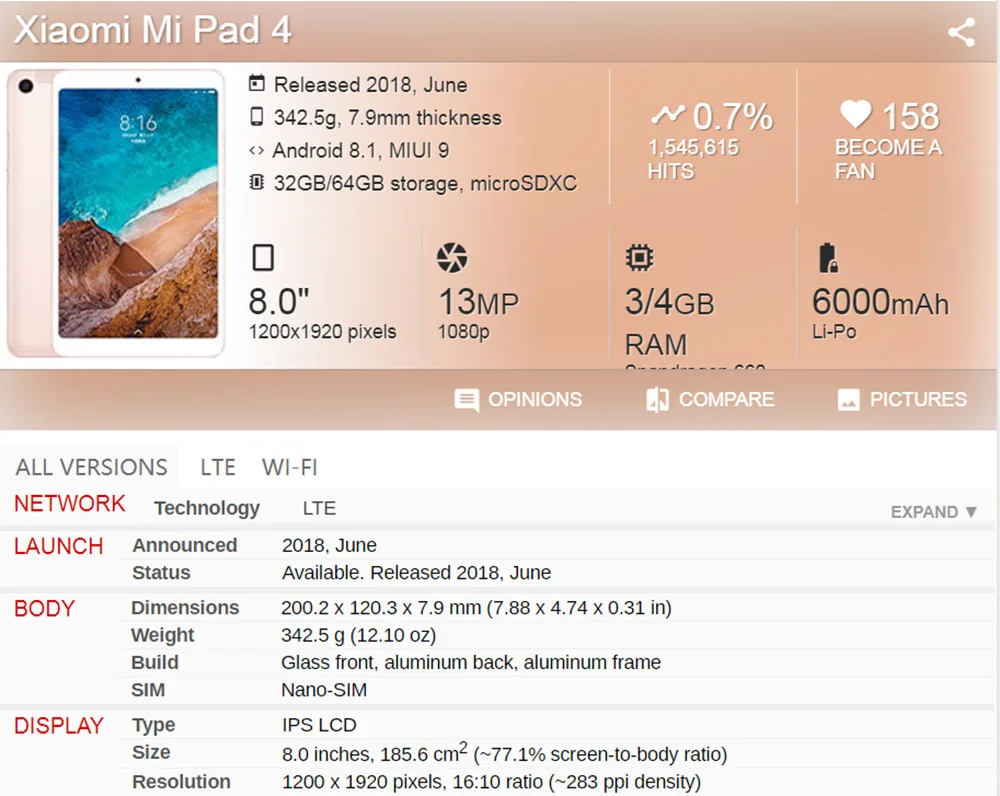Click the Android OS code icon
The width and height of the screenshot is (1000, 796).
coord(256,151)
